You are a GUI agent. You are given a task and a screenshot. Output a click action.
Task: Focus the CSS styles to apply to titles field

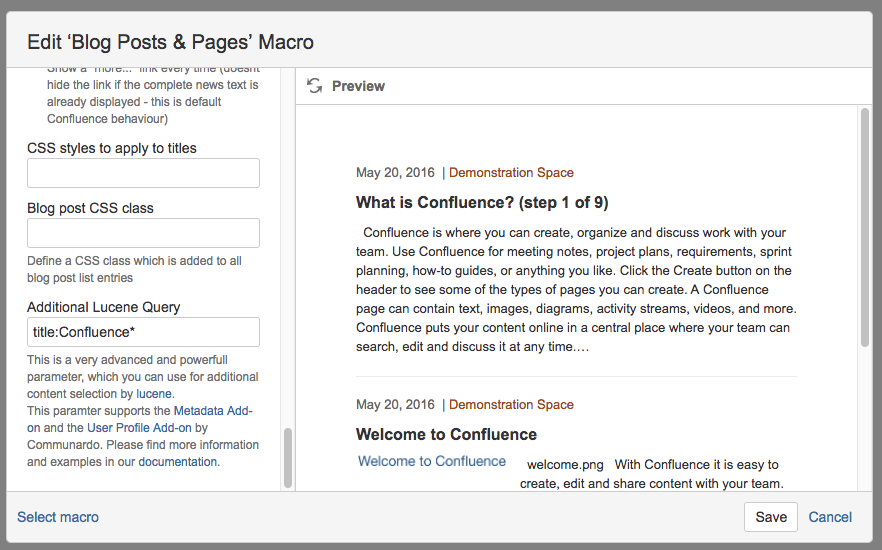[143, 173]
